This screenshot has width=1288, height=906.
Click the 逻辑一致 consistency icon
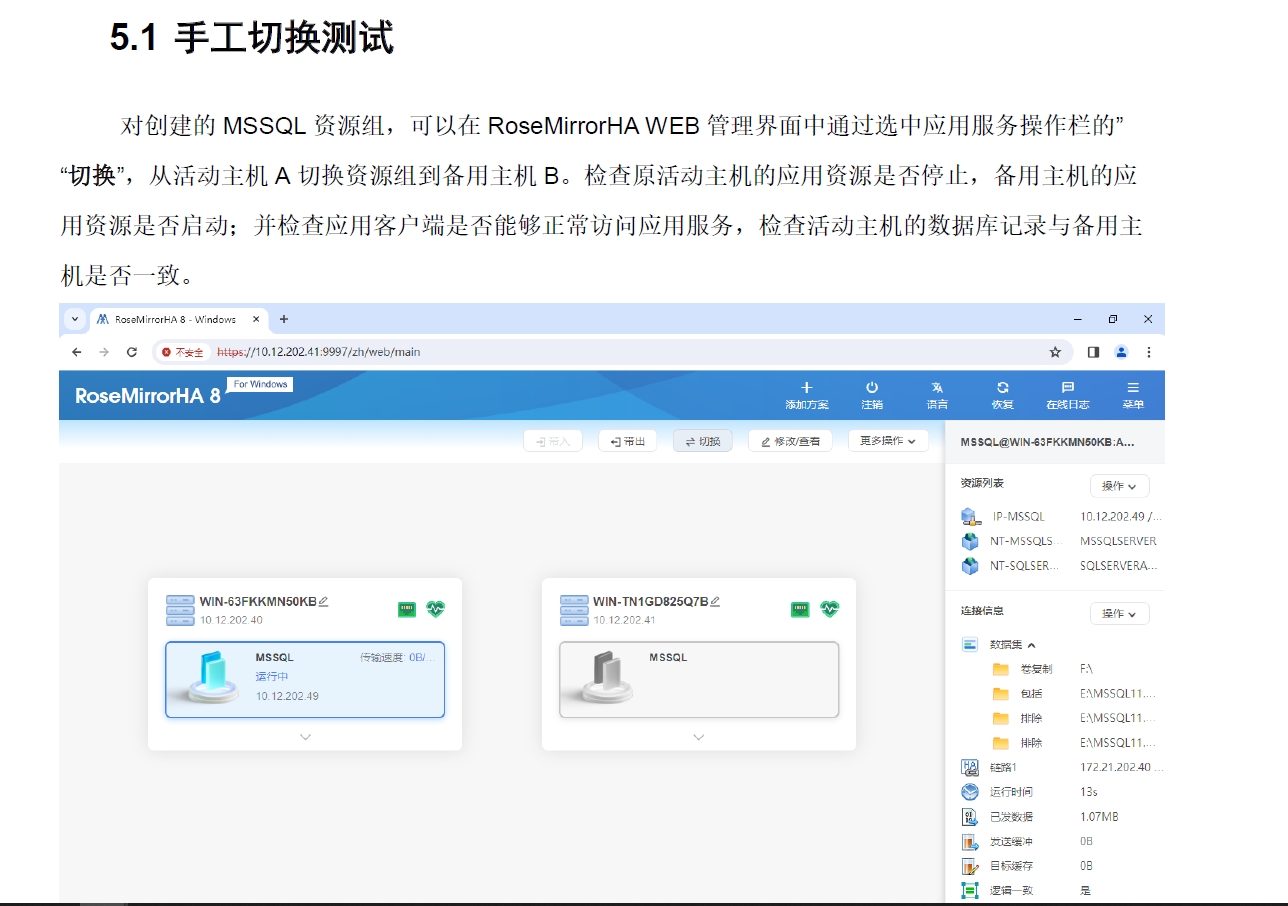pos(970,890)
